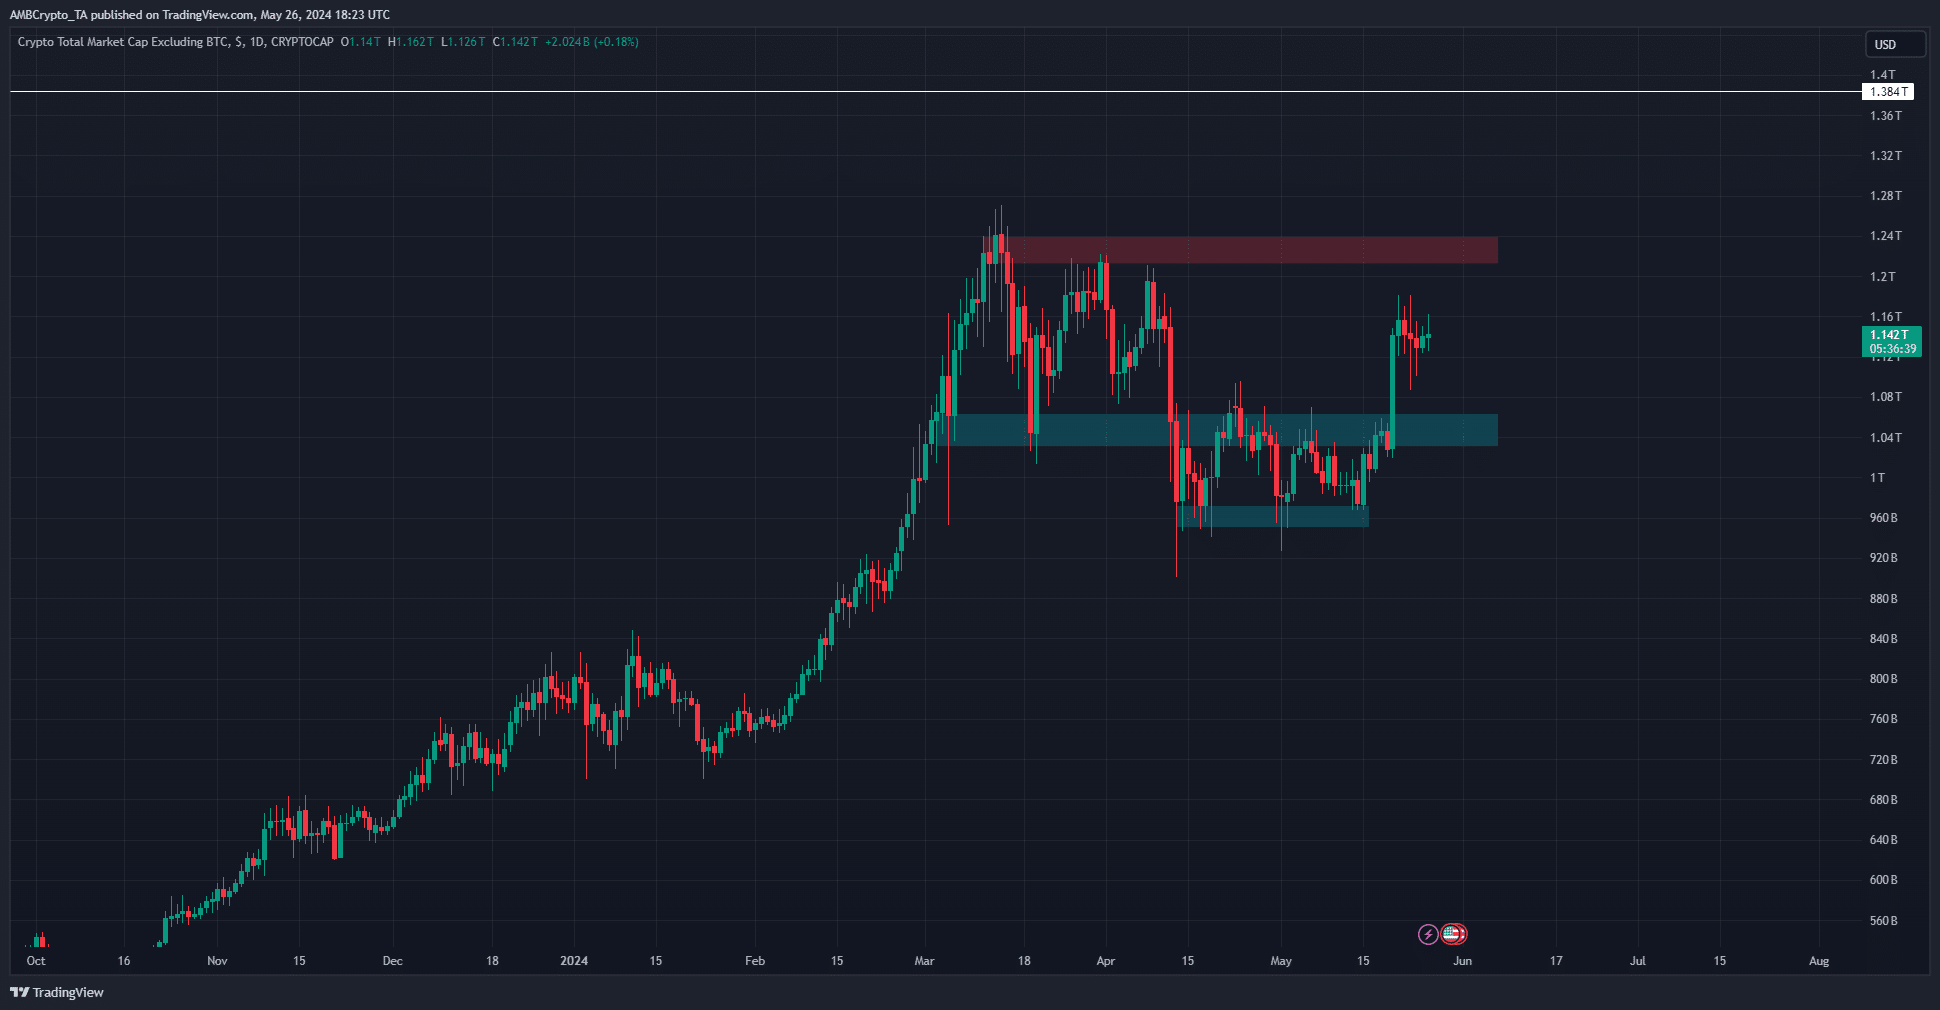
Task: Click the 1.4T price axis label
Action: point(1883,75)
